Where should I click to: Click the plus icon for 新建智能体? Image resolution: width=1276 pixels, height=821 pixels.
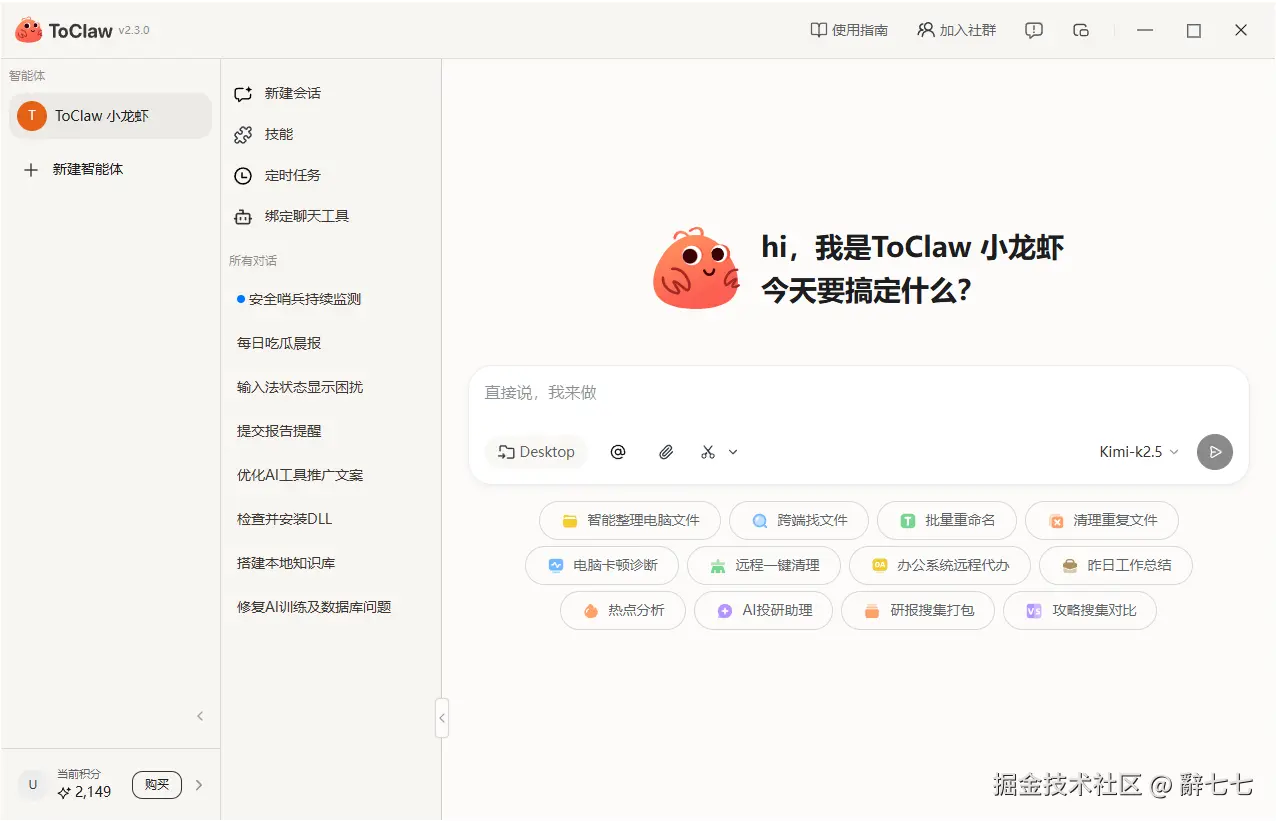tap(31, 170)
